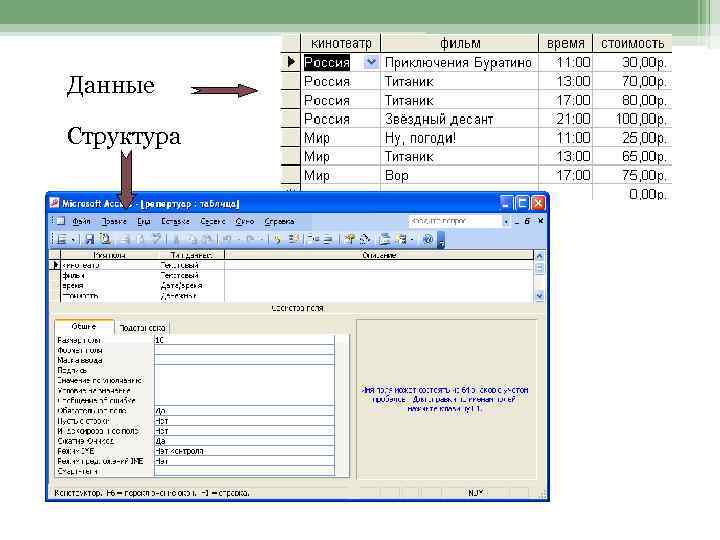720x540 pixels.
Task: Click the View switch icon in Access toolbar
Action: [62, 239]
